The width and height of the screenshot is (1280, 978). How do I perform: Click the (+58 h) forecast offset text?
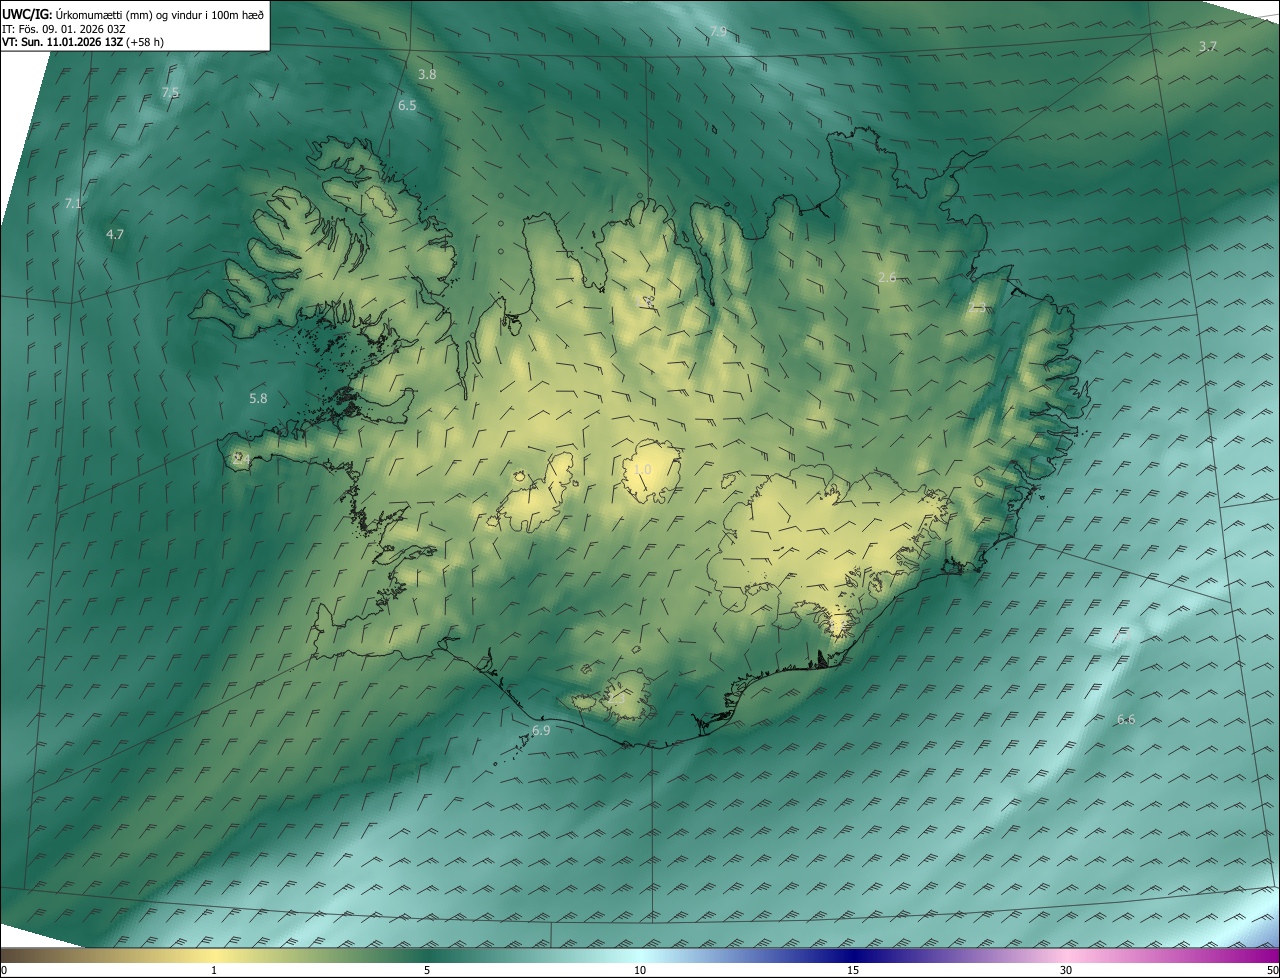click(x=146, y=42)
